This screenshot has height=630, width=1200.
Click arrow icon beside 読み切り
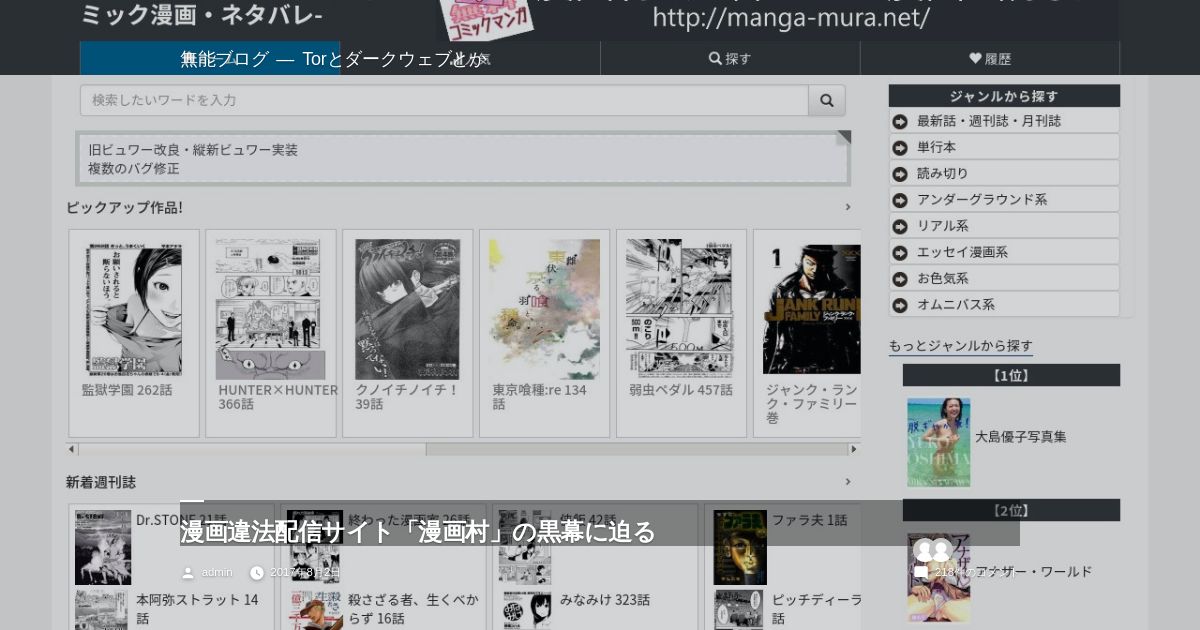pyautogui.click(x=900, y=173)
